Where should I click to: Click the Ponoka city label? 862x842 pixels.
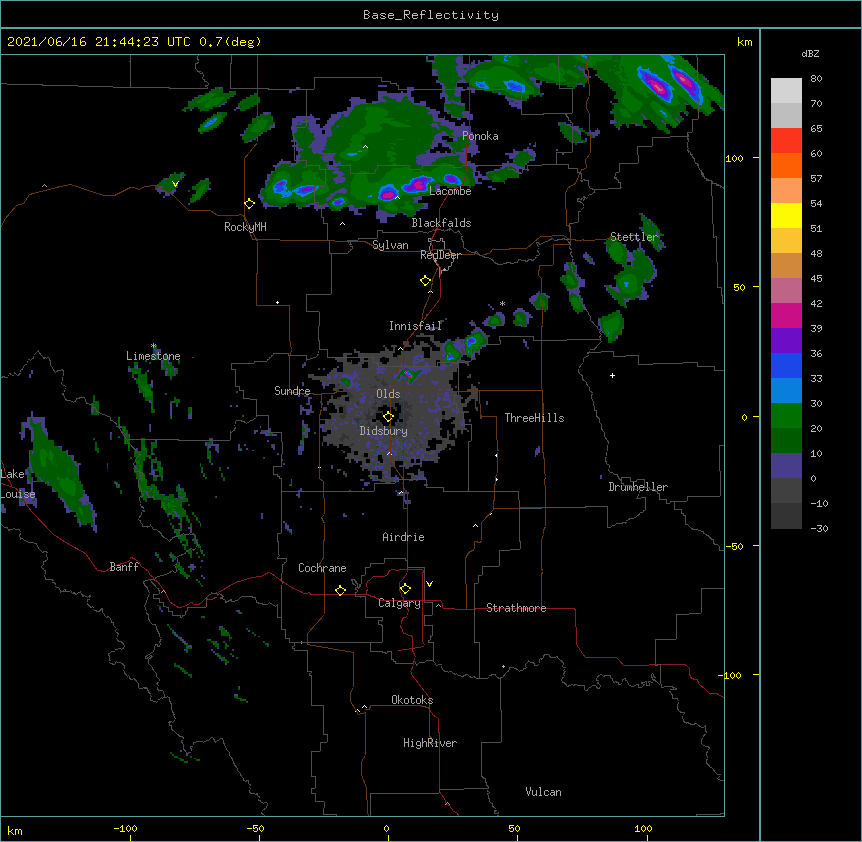480,136
